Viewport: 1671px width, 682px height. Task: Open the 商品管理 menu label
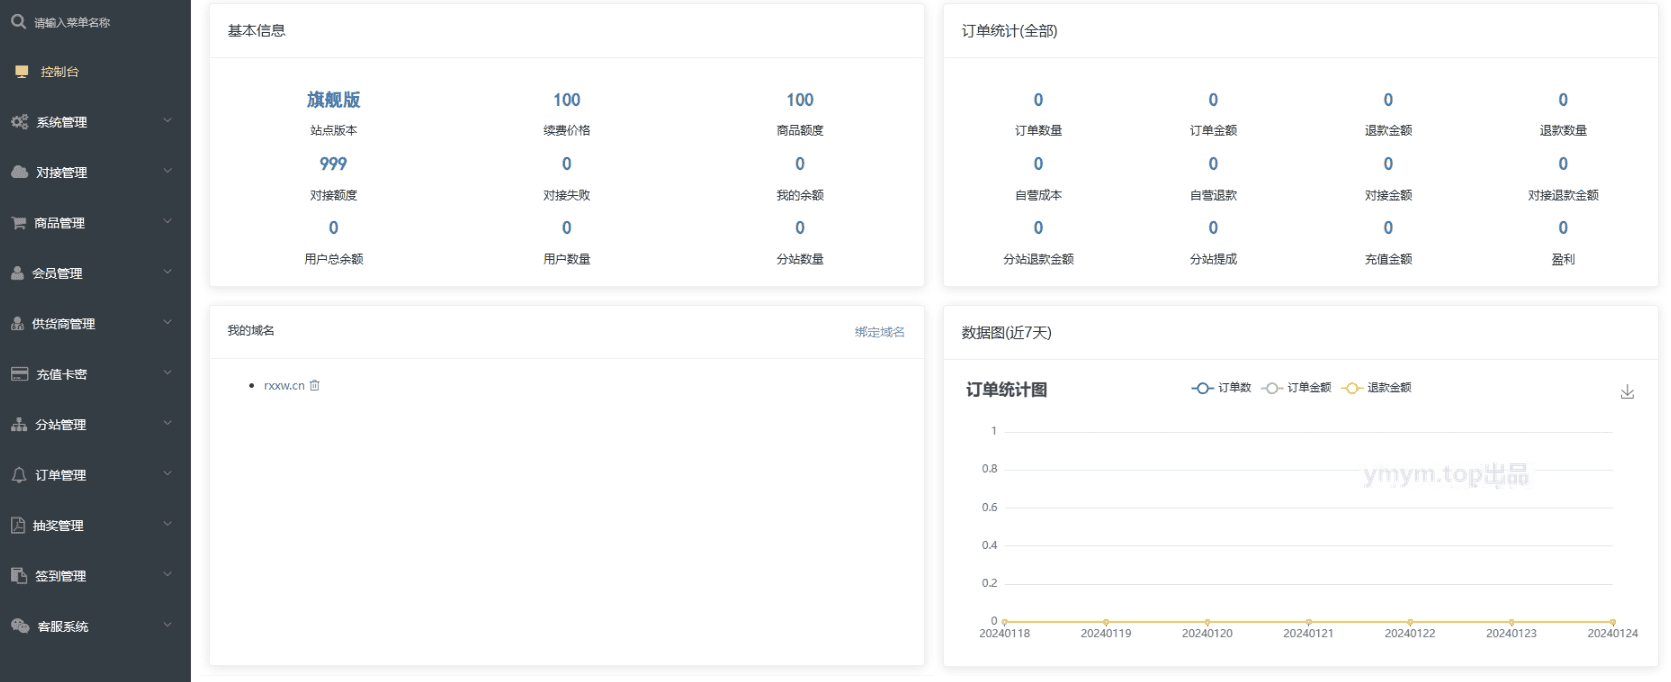tap(60, 223)
